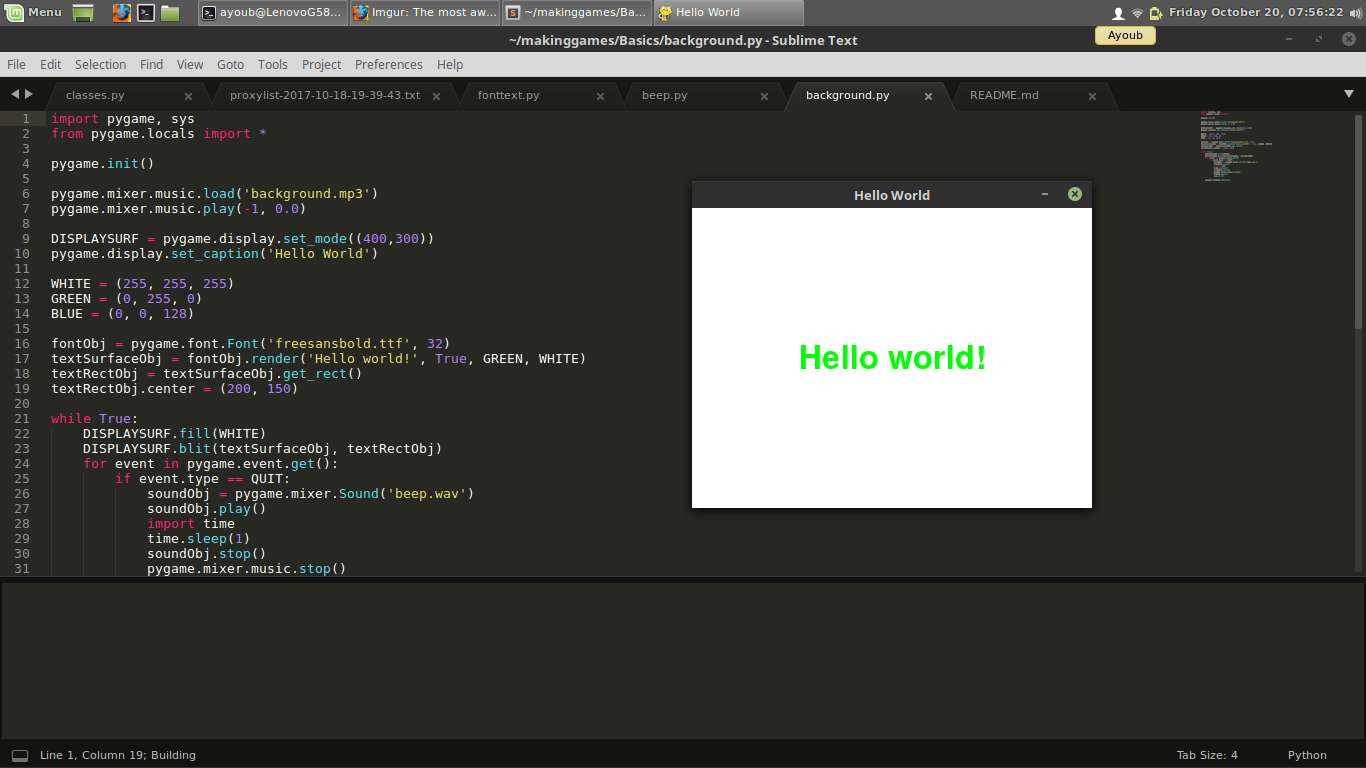The width and height of the screenshot is (1366, 768).
Task: Launch Terminal from the panel launcher
Action: [x=146, y=13]
